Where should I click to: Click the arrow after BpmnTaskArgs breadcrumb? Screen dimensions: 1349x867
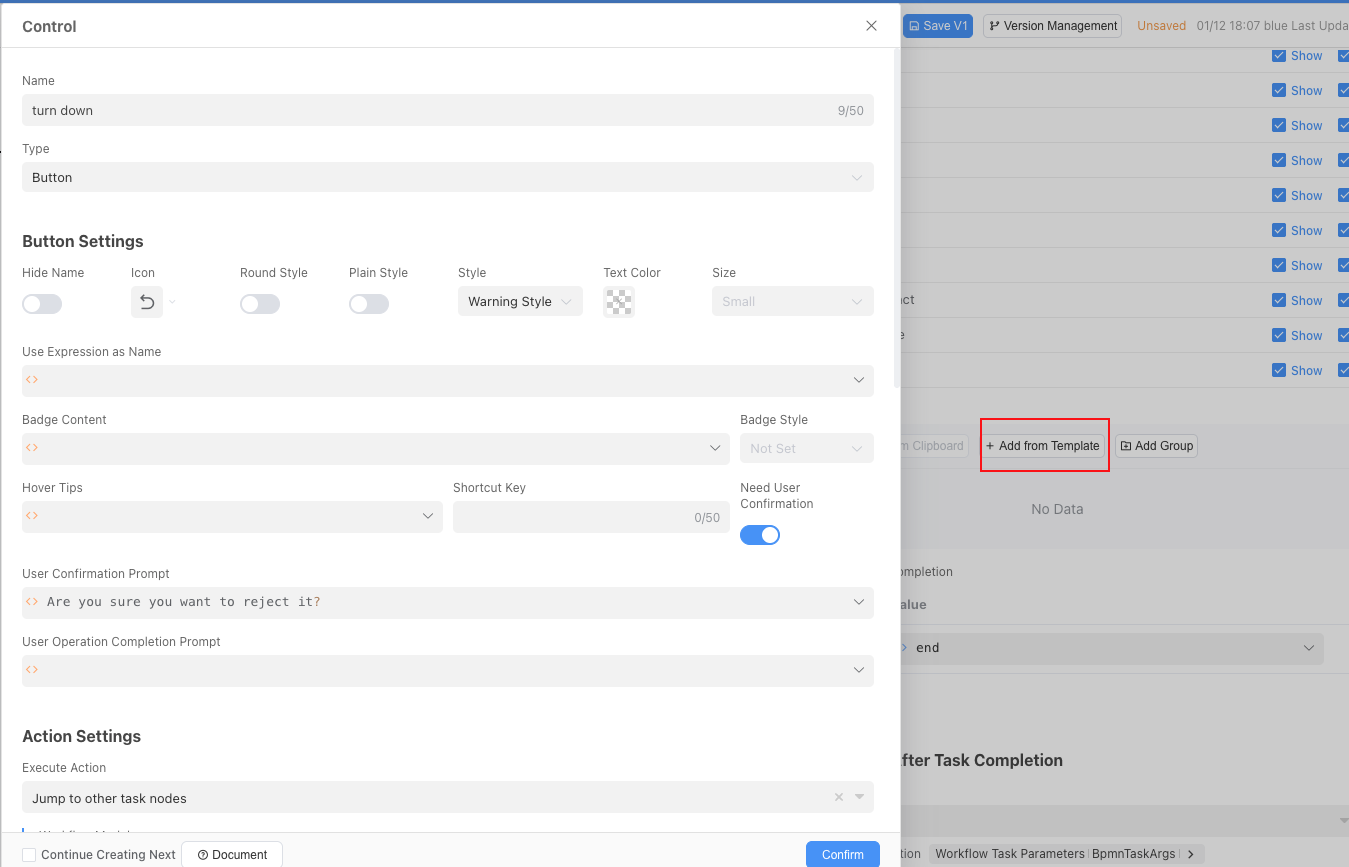[1190, 854]
